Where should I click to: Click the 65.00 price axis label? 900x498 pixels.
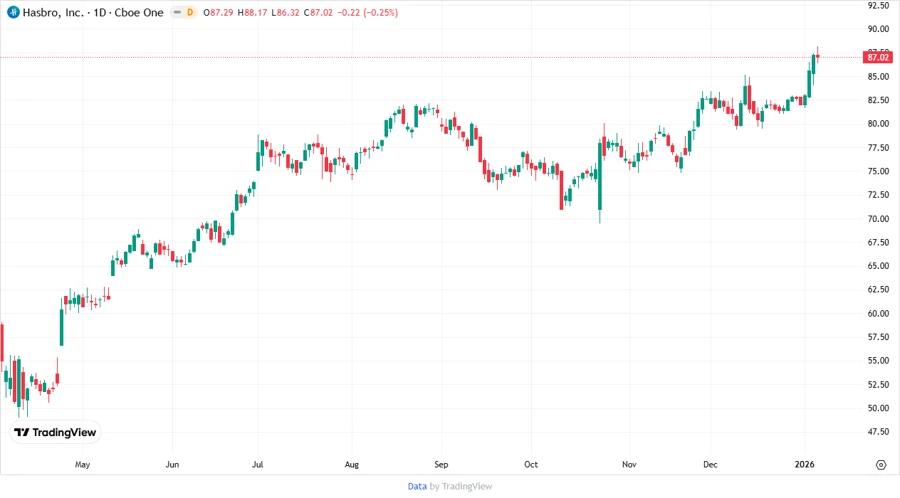[x=878, y=266]
